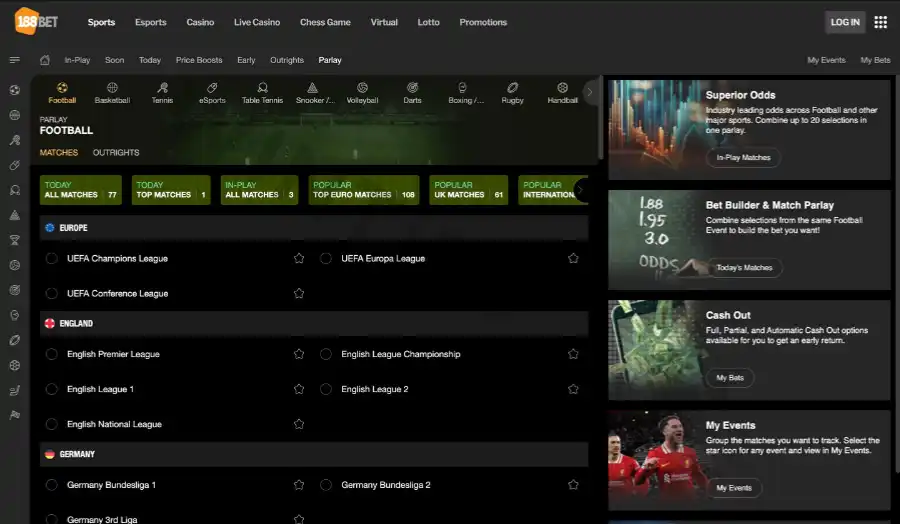Select English Premier League radio button
Viewport: 900px width, 524px height.
point(52,354)
